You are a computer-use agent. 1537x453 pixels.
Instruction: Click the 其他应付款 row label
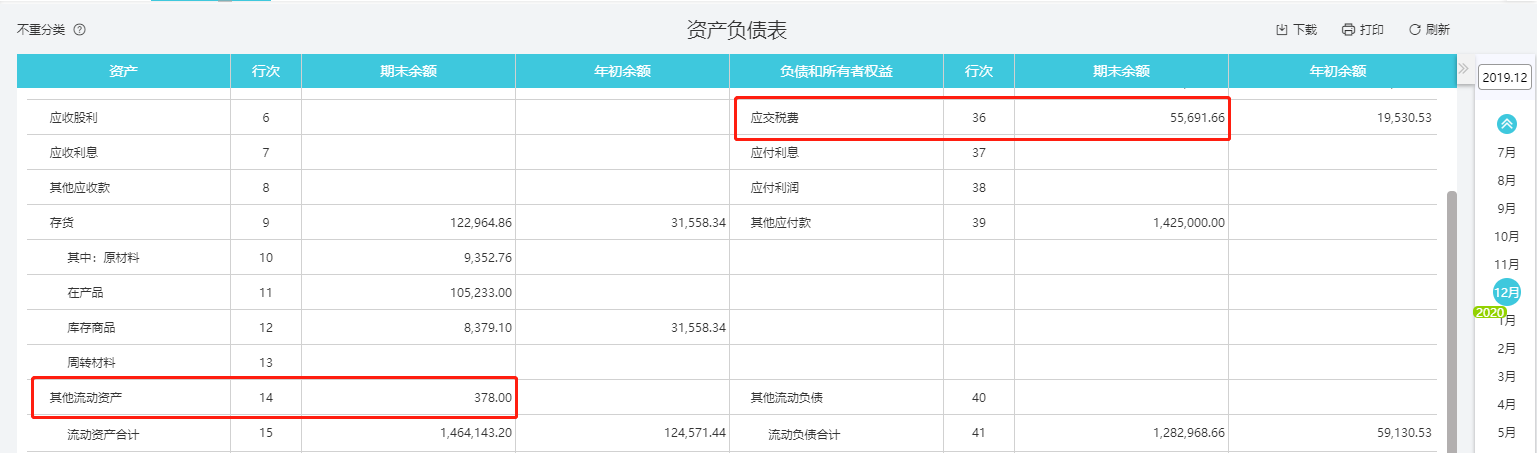(781, 223)
